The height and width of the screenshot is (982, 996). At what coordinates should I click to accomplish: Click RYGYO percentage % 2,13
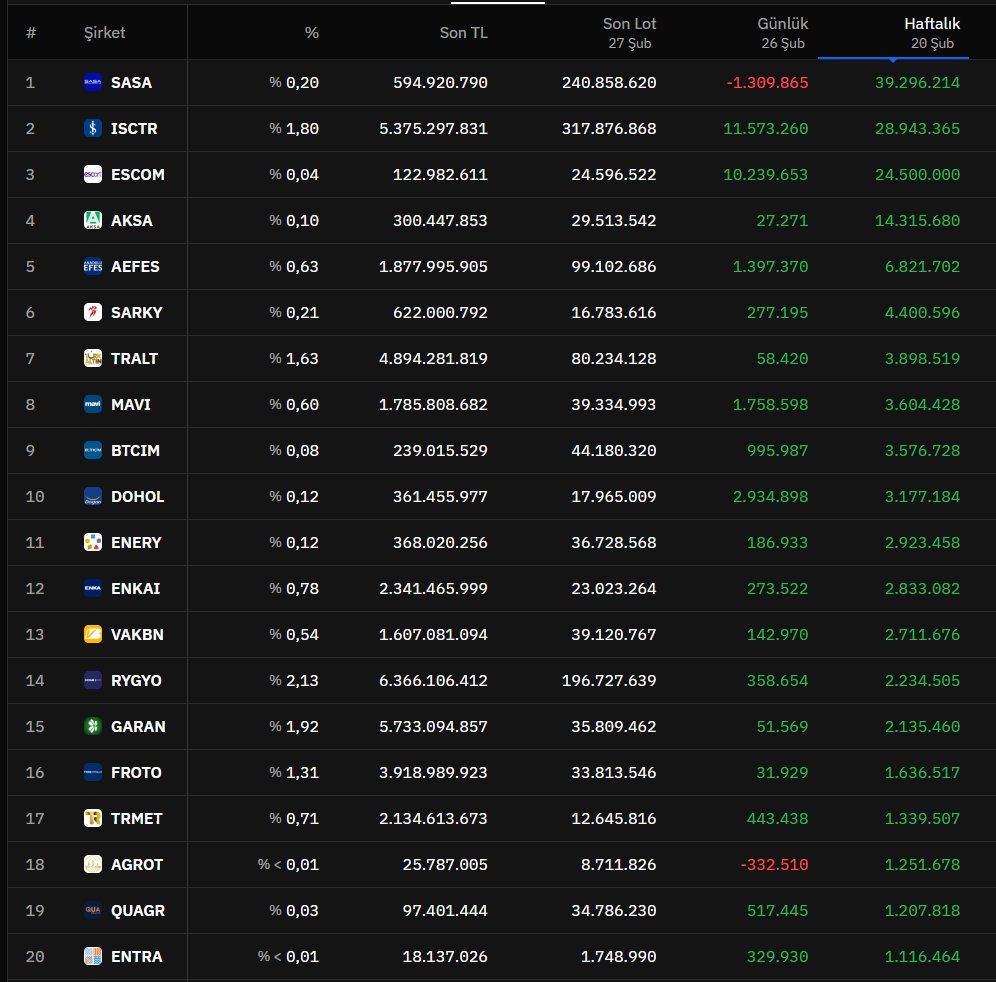click(x=293, y=680)
